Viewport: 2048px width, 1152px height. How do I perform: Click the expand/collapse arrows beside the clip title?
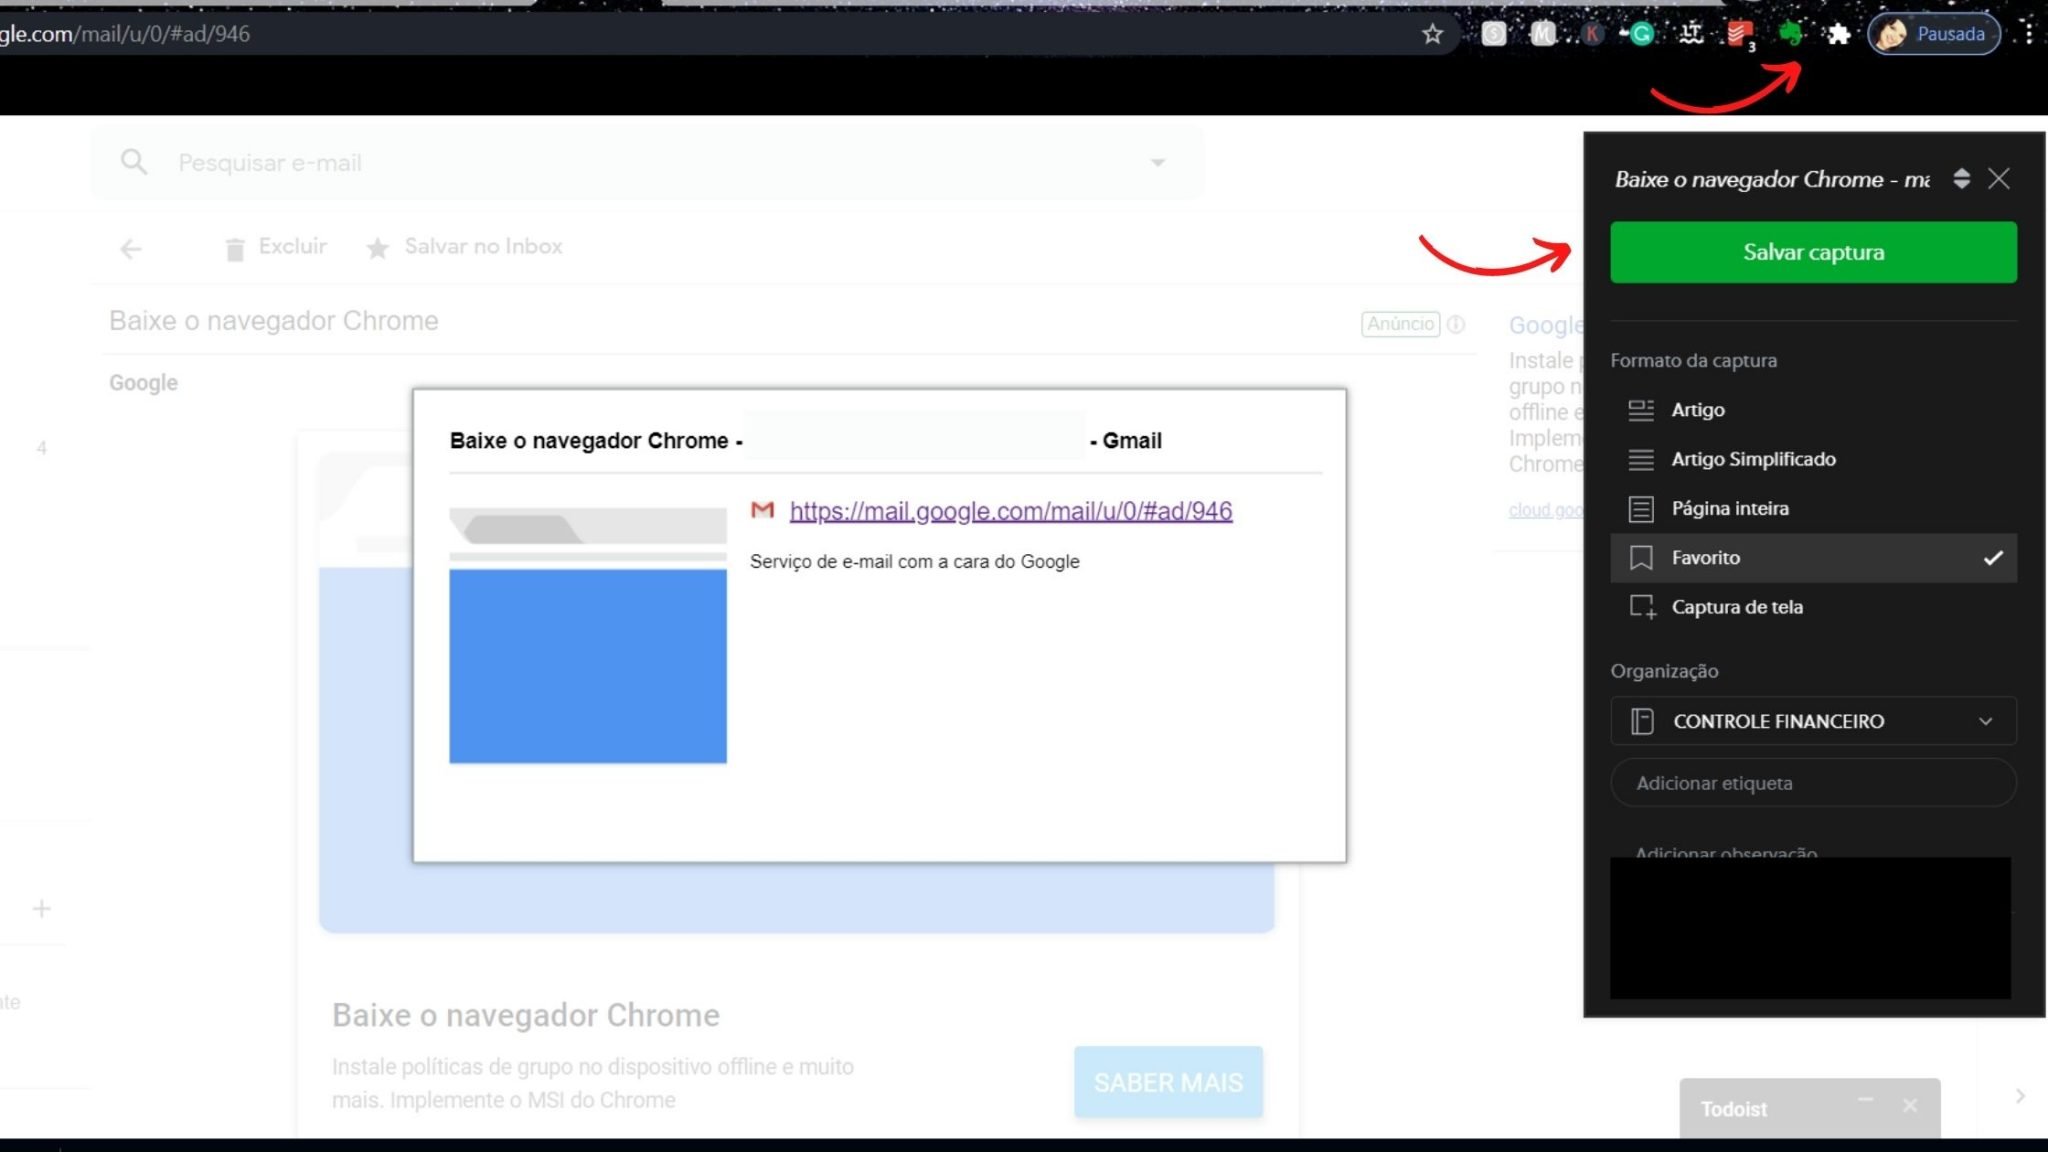(1961, 179)
